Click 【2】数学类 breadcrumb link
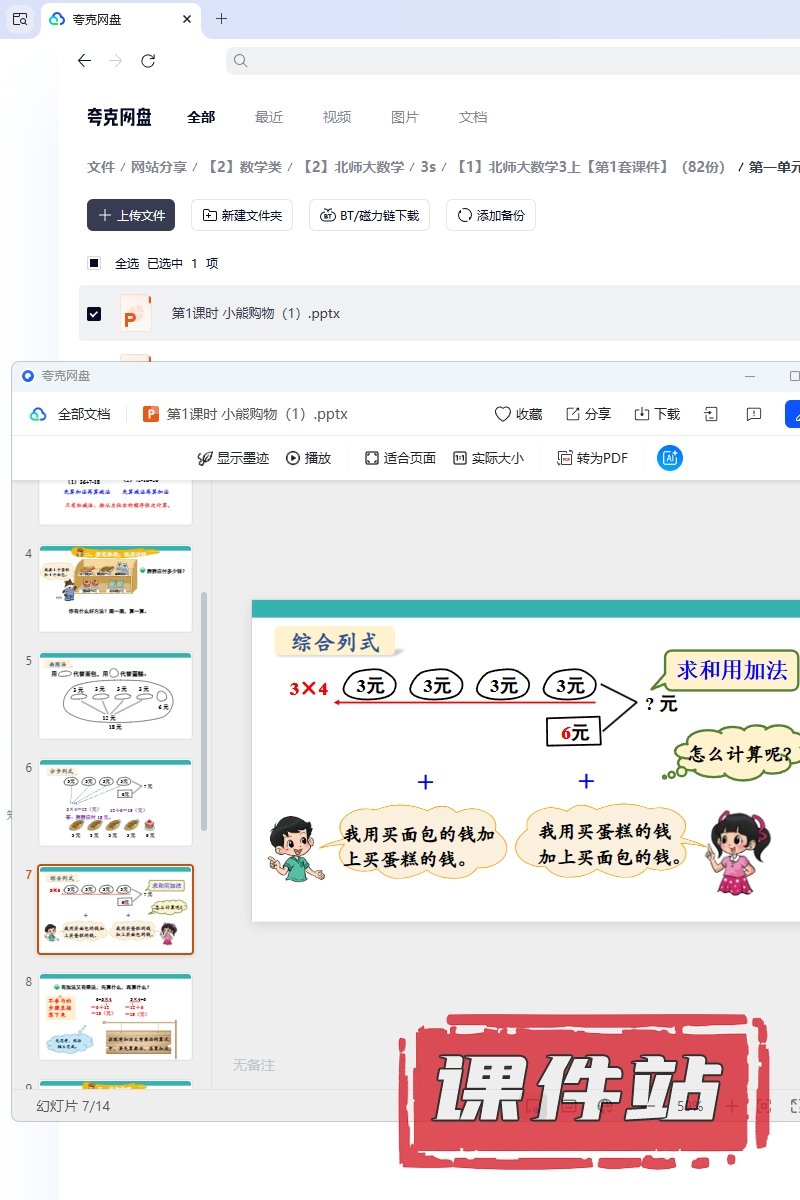Screen dimensions: 800x1200 pos(244,167)
